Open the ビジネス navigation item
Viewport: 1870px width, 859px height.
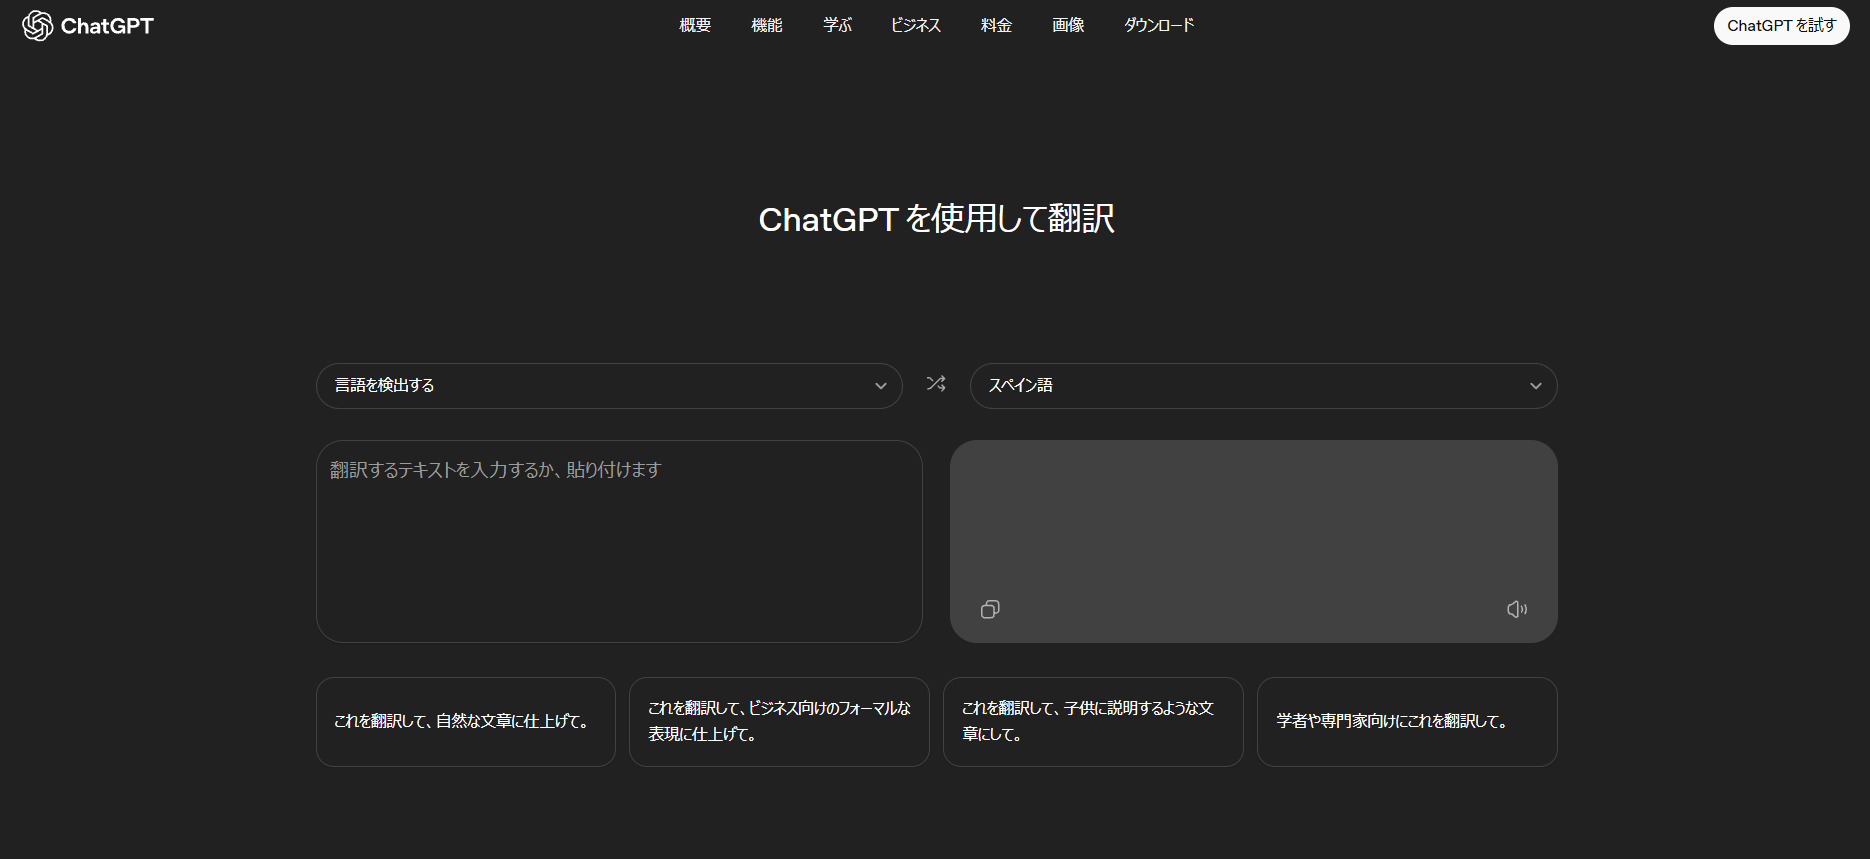point(915,25)
